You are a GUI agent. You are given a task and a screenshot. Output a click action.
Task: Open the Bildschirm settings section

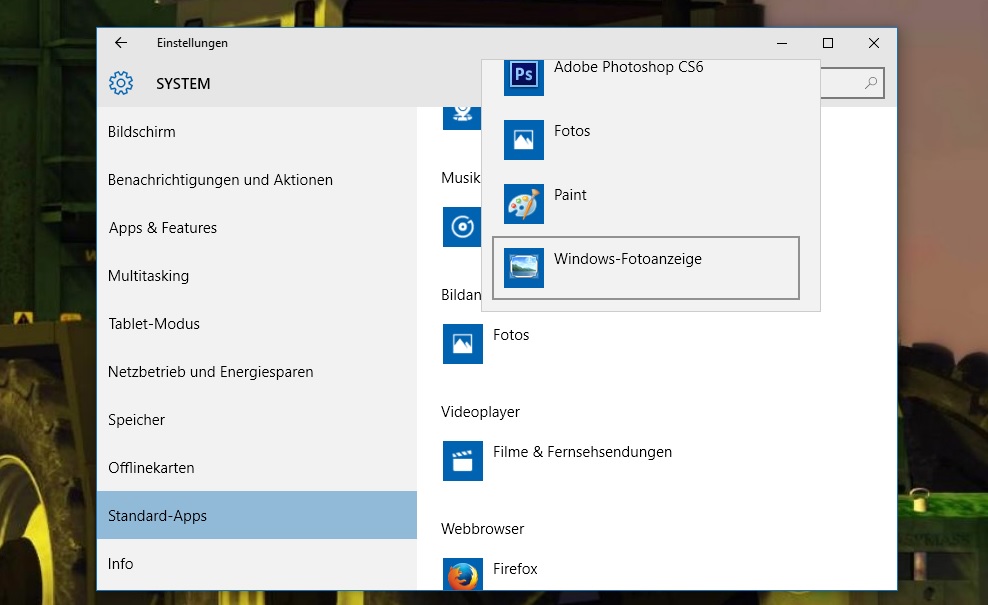(x=142, y=132)
